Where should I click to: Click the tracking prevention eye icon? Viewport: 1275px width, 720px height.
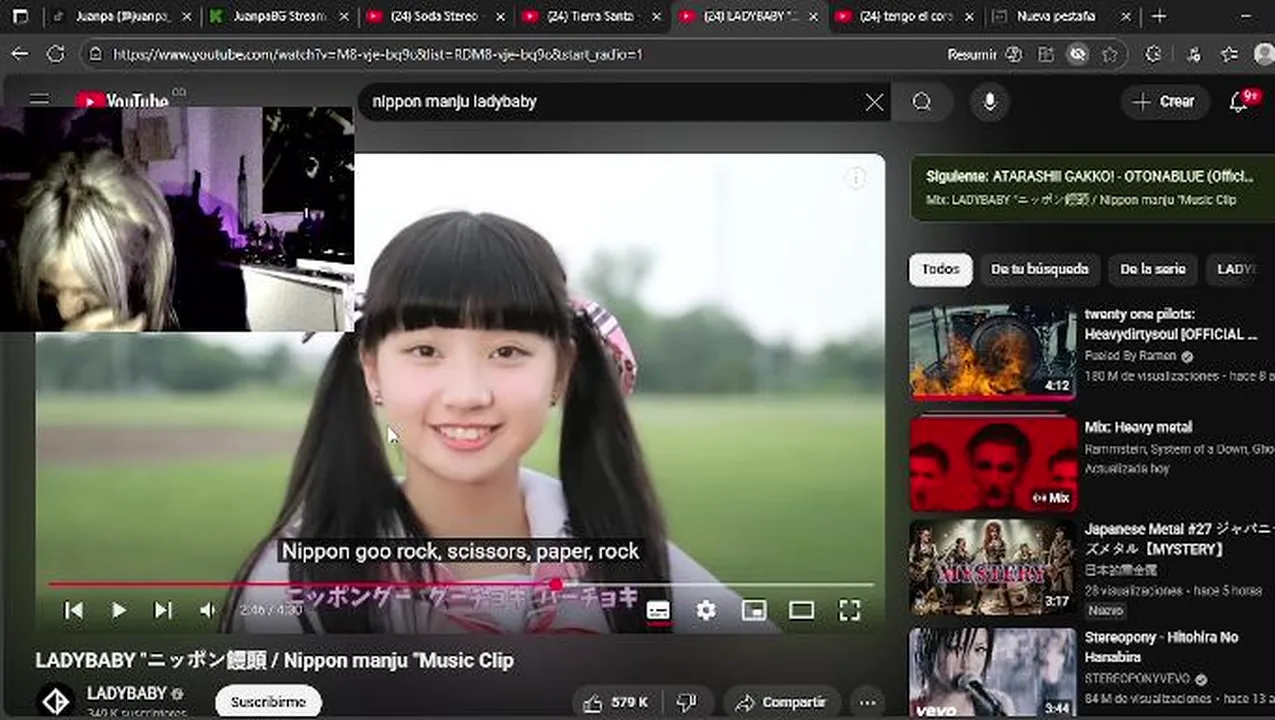click(x=1078, y=54)
